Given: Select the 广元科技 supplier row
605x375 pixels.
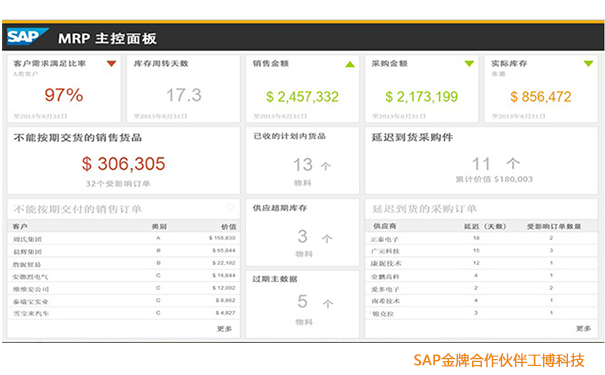Looking at the screenshot, I should click(x=481, y=251).
